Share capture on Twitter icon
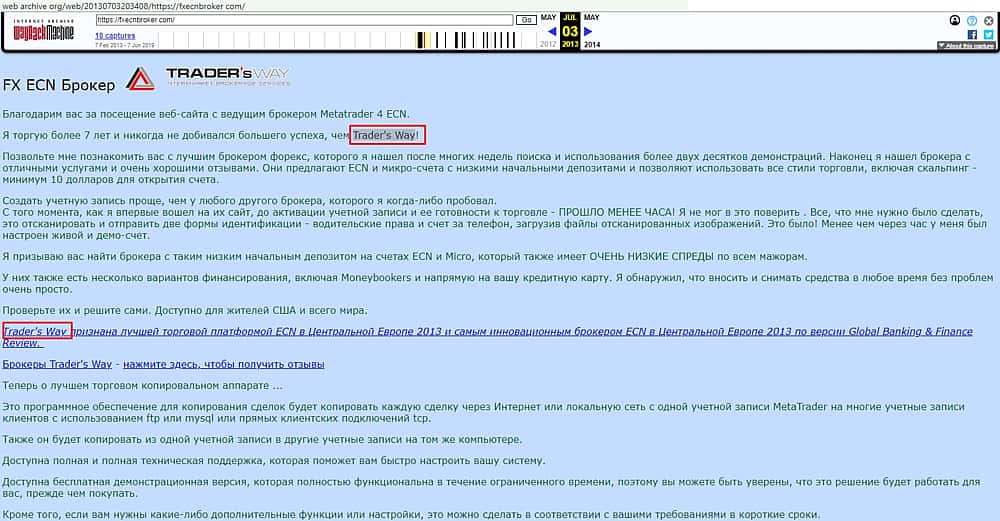This screenshot has width=1000, height=521. [989, 34]
